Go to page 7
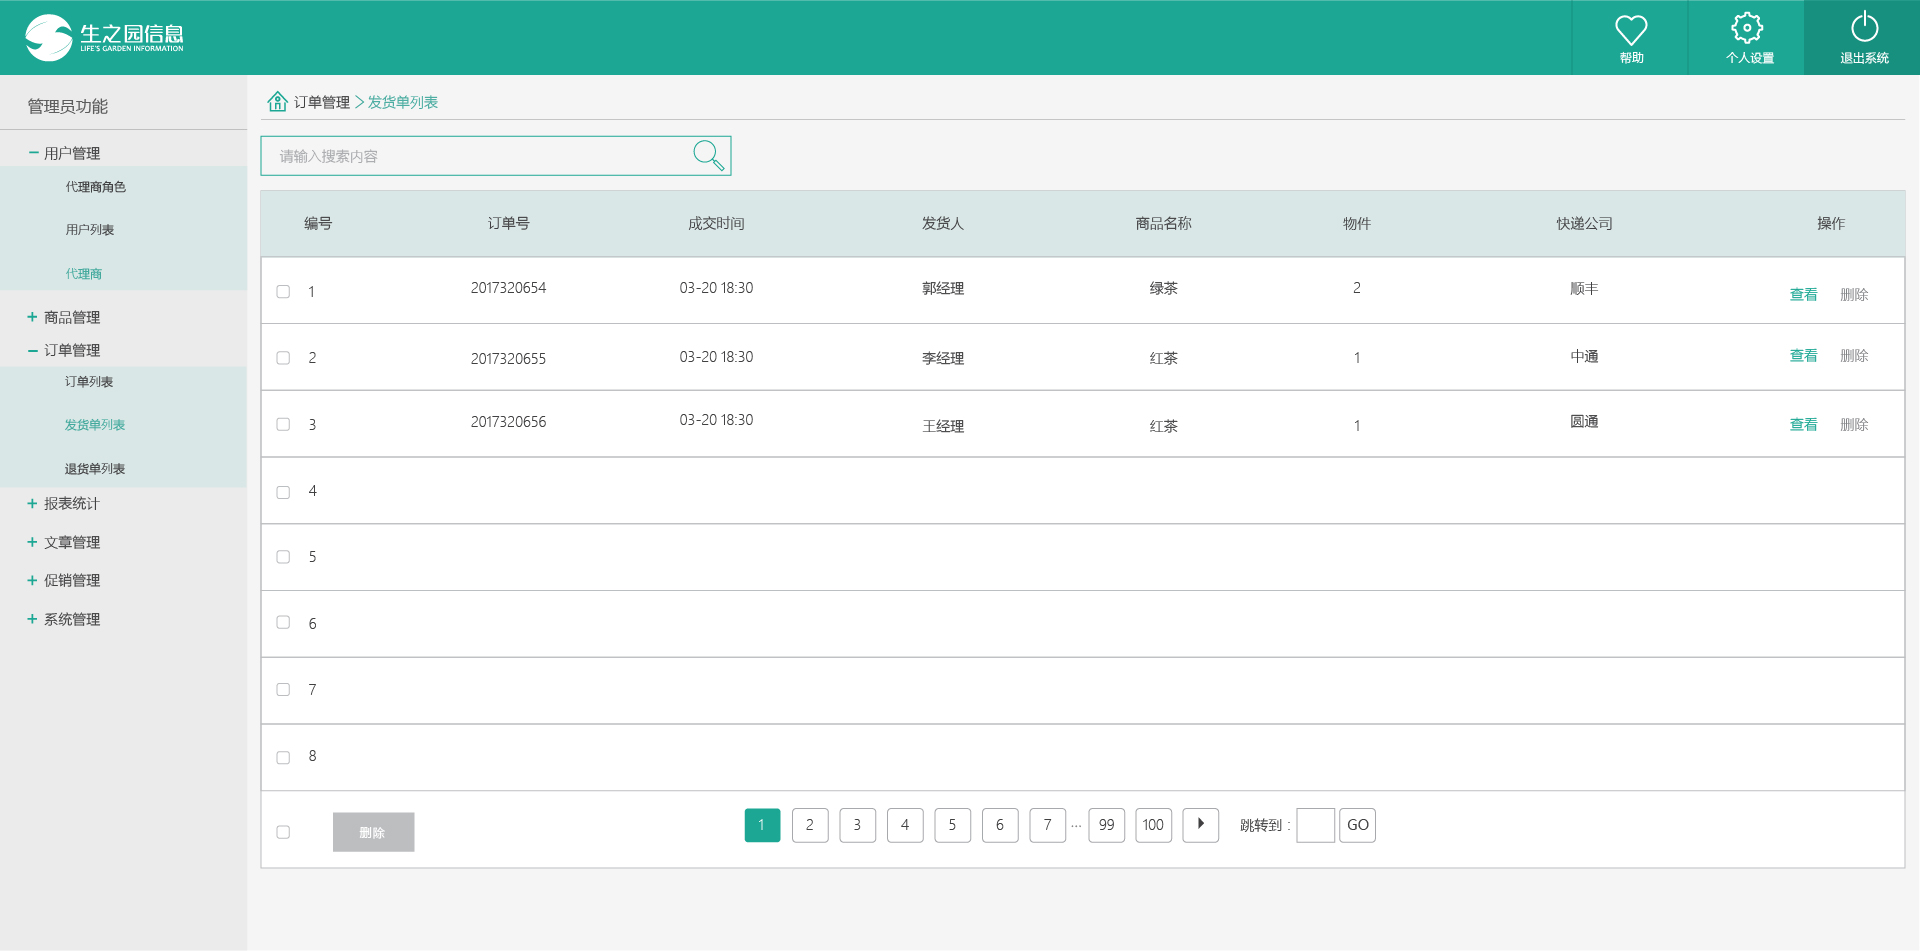Screen dimensions: 1920x951 pyautogui.click(x=1047, y=825)
